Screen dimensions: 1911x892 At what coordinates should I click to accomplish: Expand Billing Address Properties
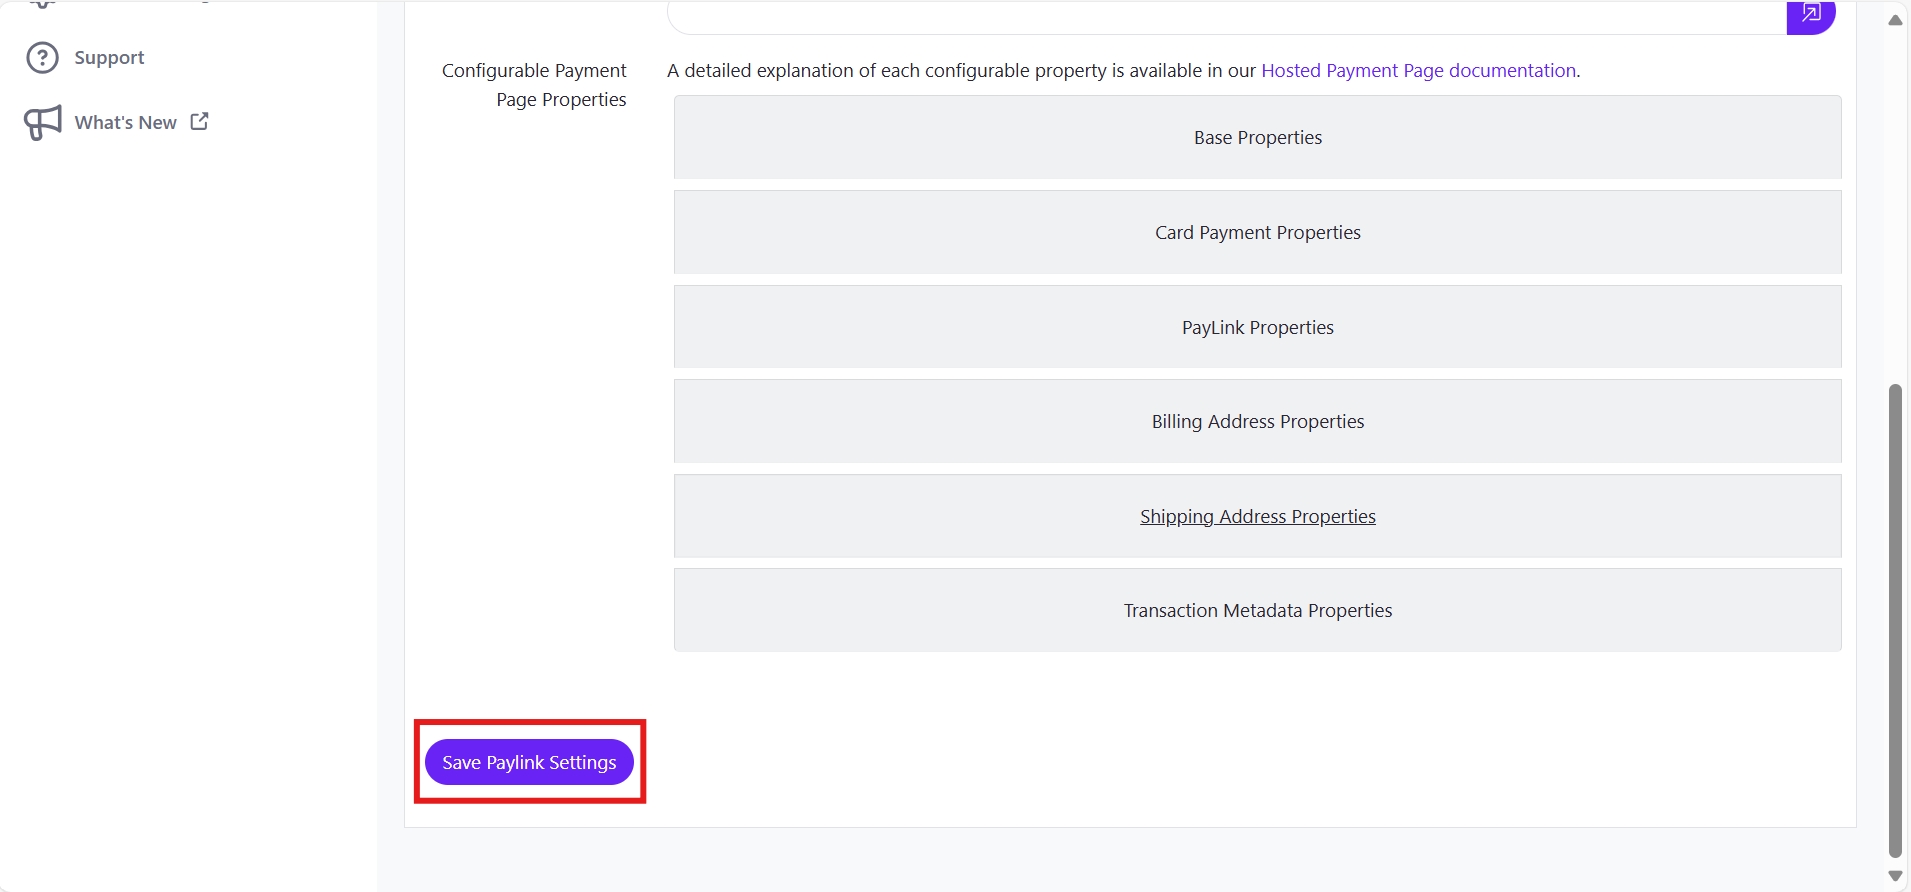tap(1257, 421)
